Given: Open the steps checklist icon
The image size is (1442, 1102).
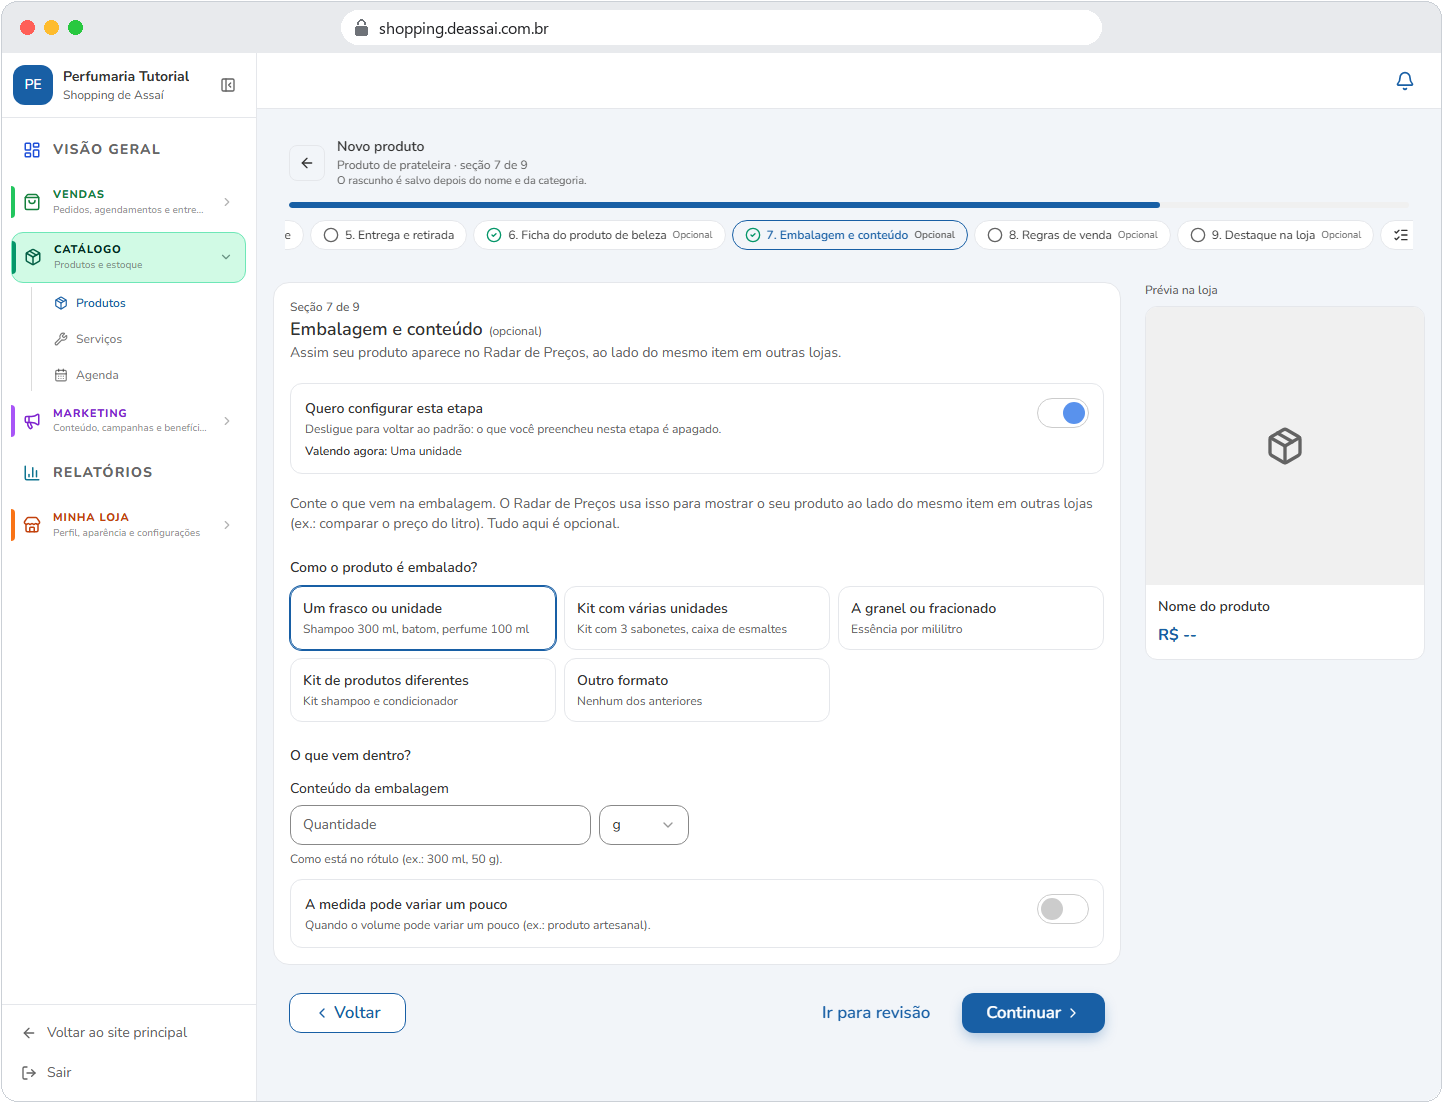Looking at the screenshot, I should tap(1400, 235).
